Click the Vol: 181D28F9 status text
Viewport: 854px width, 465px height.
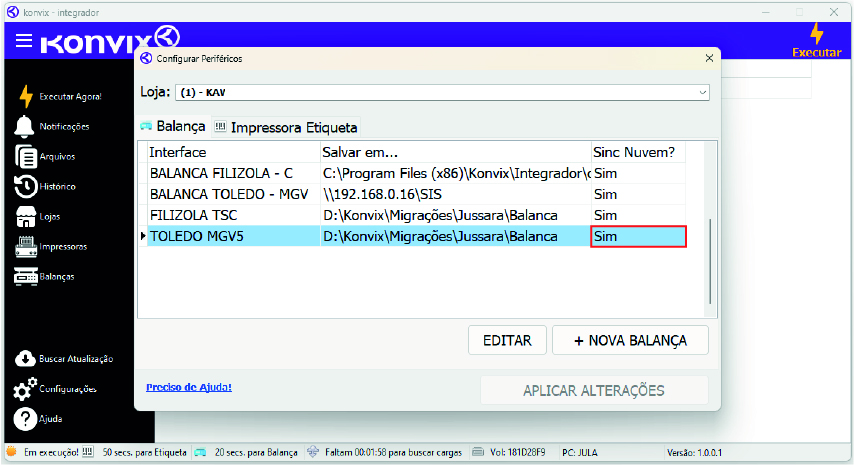tap(517, 452)
